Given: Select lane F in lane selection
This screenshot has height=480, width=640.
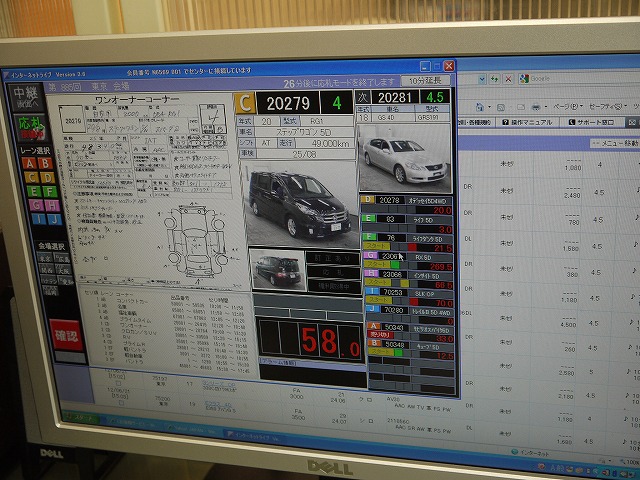Looking at the screenshot, I should point(50,191).
